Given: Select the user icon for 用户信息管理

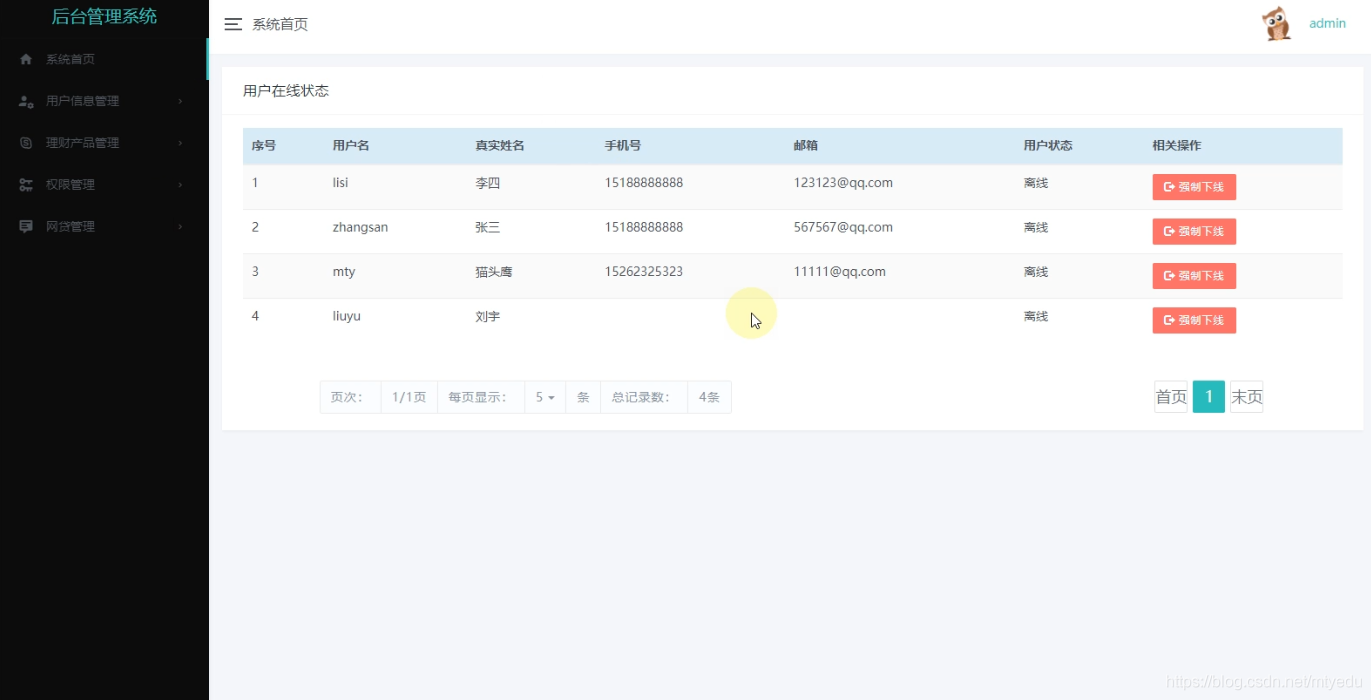Looking at the screenshot, I should pos(24,100).
